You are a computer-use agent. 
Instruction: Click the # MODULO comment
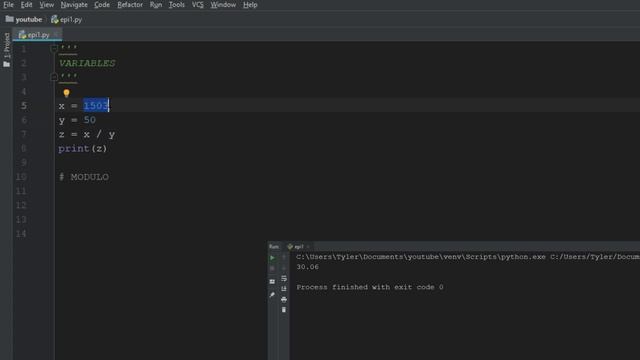84,177
